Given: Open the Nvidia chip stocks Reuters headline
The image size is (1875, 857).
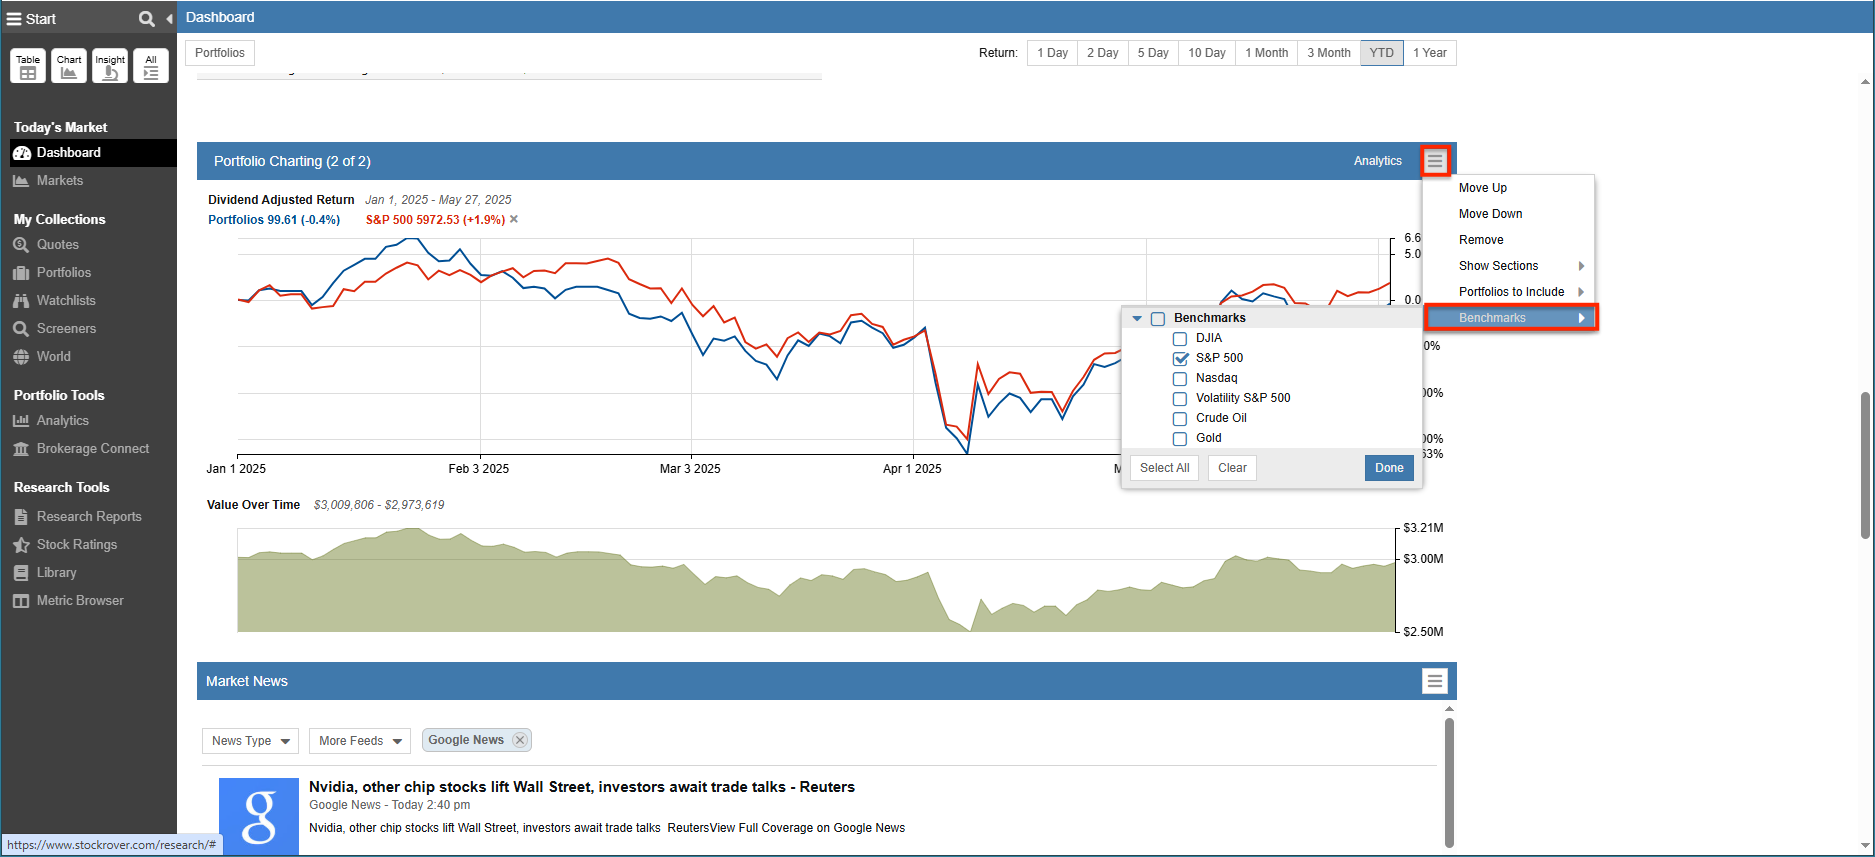Looking at the screenshot, I should (x=582, y=787).
